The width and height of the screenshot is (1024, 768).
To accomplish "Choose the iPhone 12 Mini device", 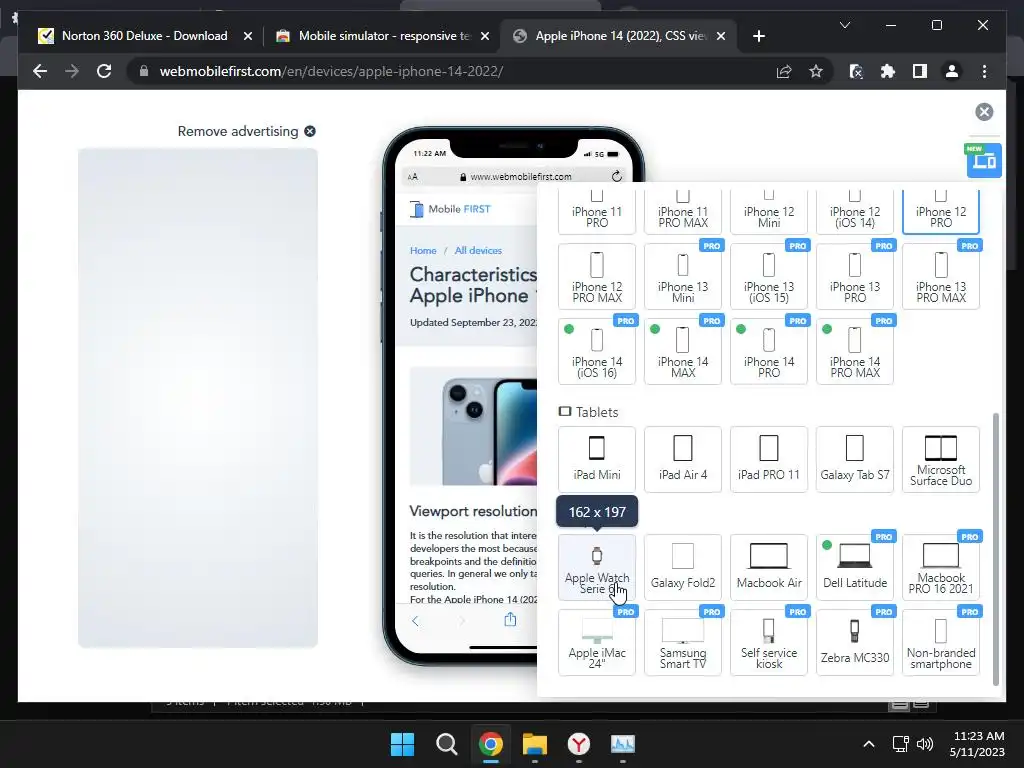I will tap(769, 211).
